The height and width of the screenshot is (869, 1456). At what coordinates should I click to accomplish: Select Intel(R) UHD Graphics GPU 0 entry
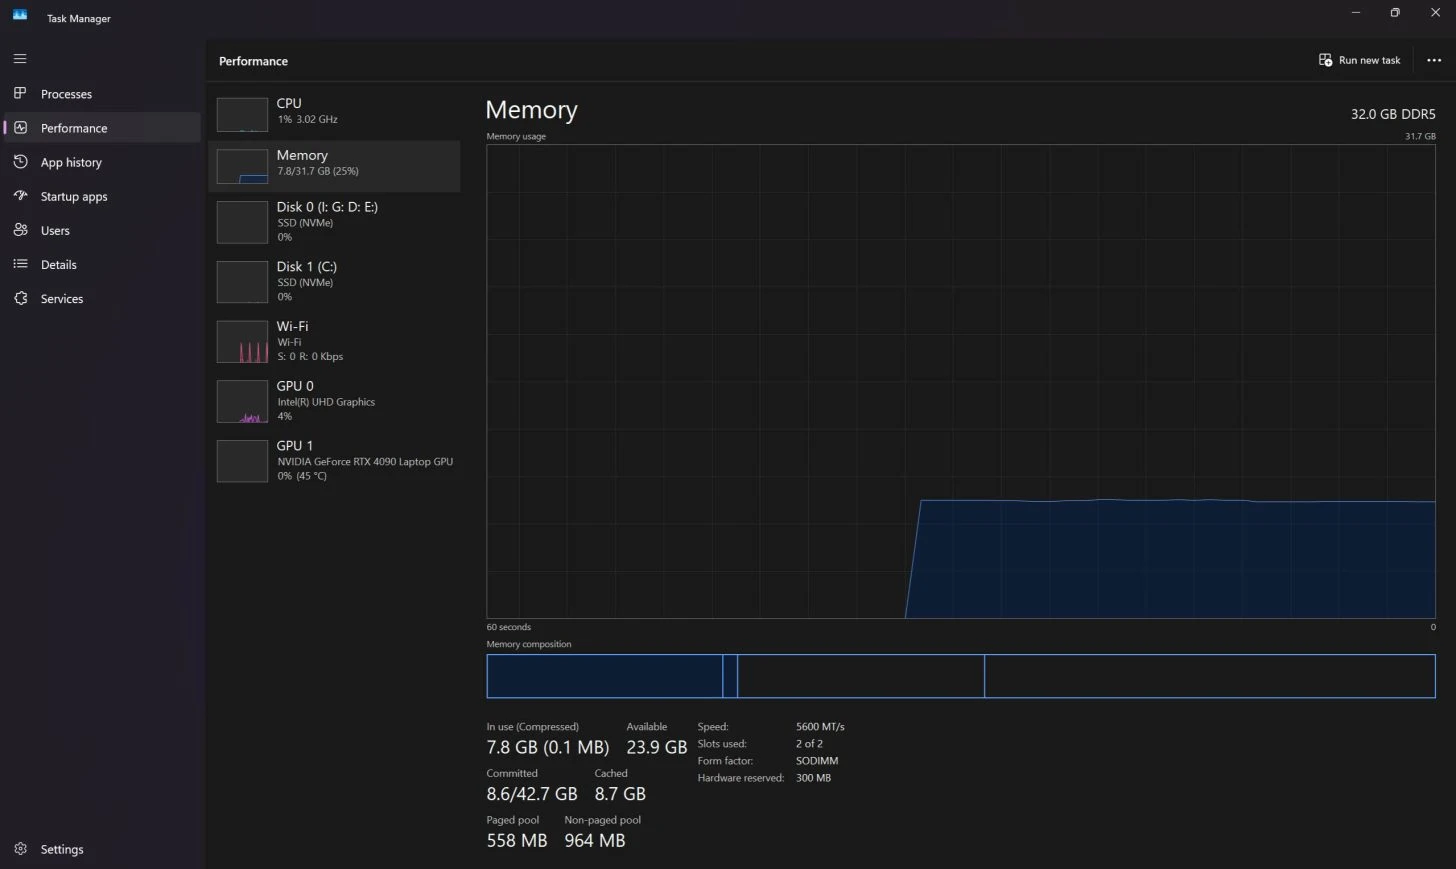click(x=334, y=400)
